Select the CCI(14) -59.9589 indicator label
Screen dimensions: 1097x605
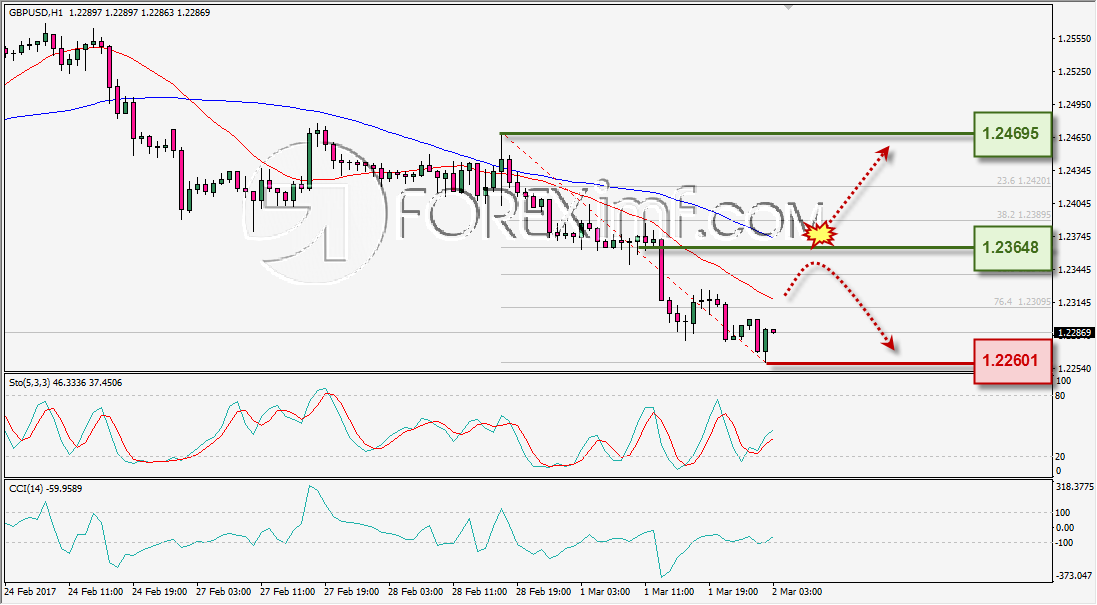point(45,488)
